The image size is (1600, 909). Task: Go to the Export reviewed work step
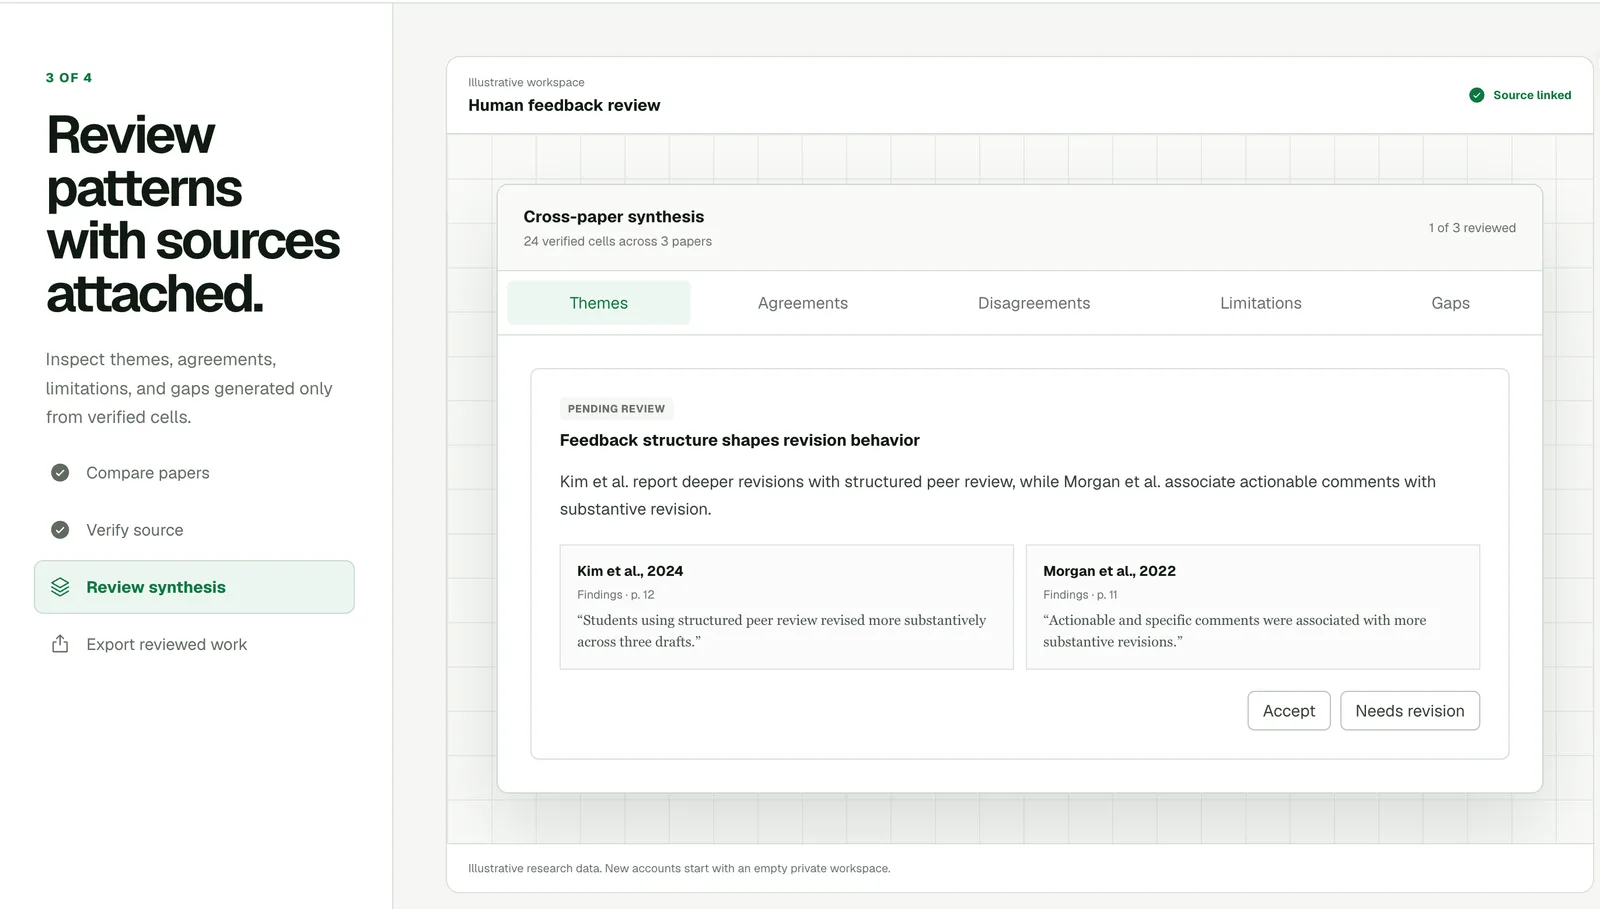pyautogui.click(x=194, y=644)
